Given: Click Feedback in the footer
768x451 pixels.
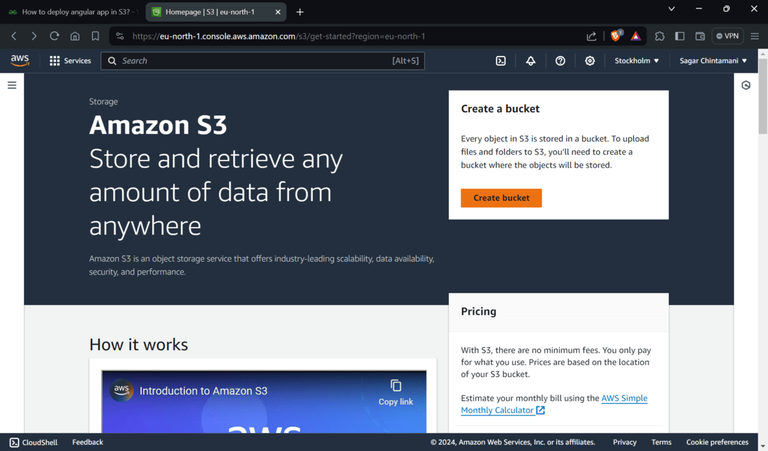Looking at the screenshot, I should click(88, 442).
